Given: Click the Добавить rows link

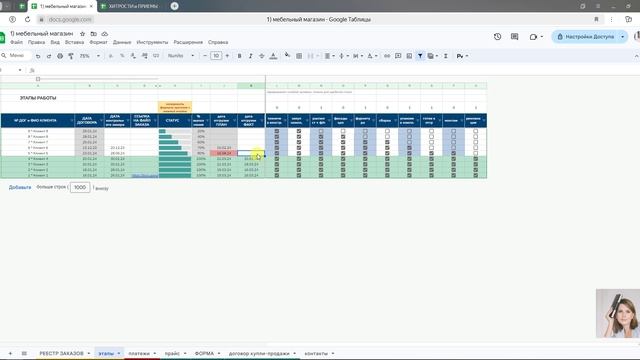Looking at the screenshot, I should tap(20, 187).
